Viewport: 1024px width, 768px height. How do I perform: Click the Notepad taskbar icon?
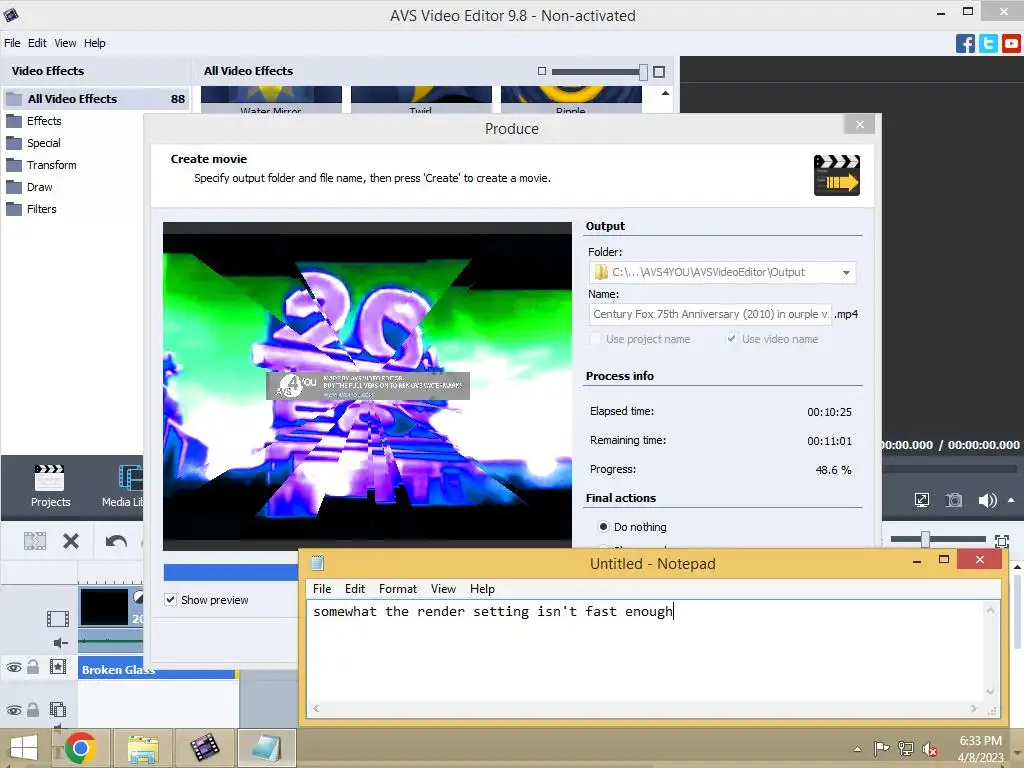(266, 748)
